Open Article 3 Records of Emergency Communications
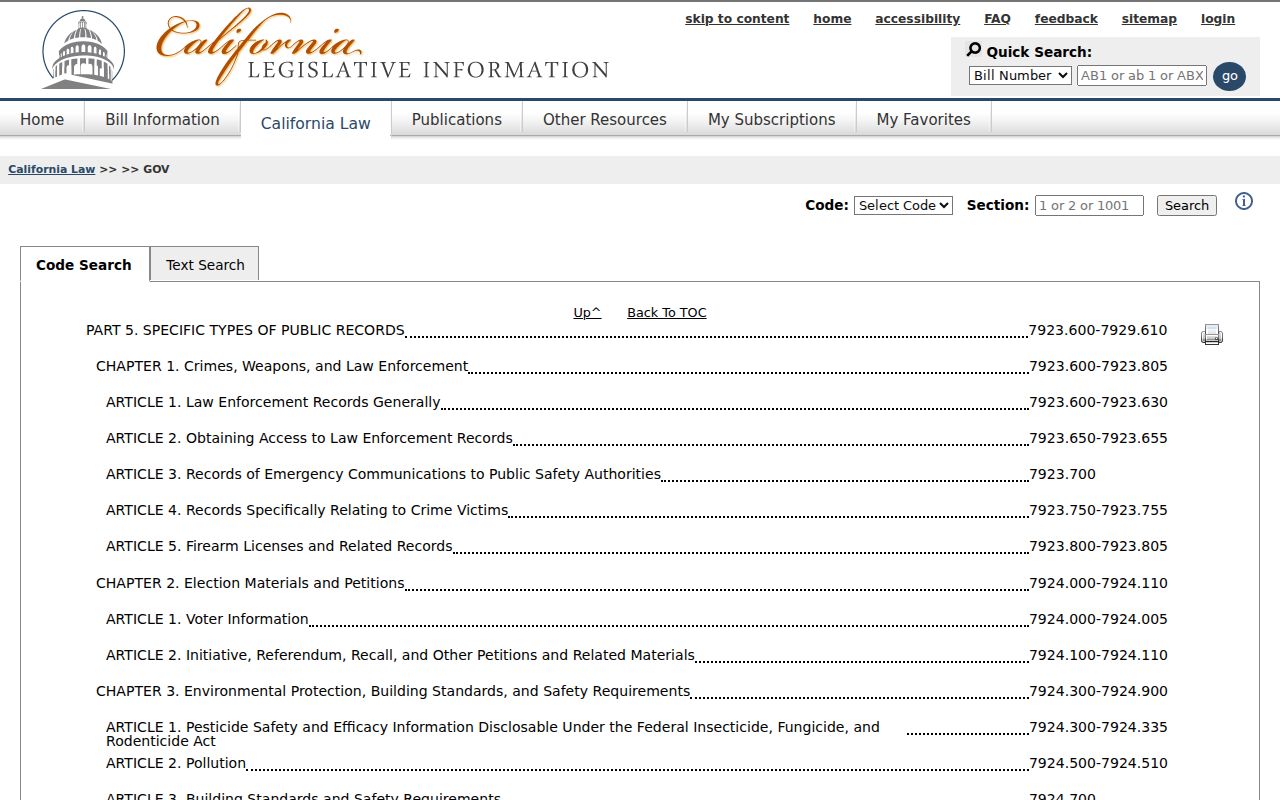The height and width of the screenshot is (800, 1280). tap(383, 474)
